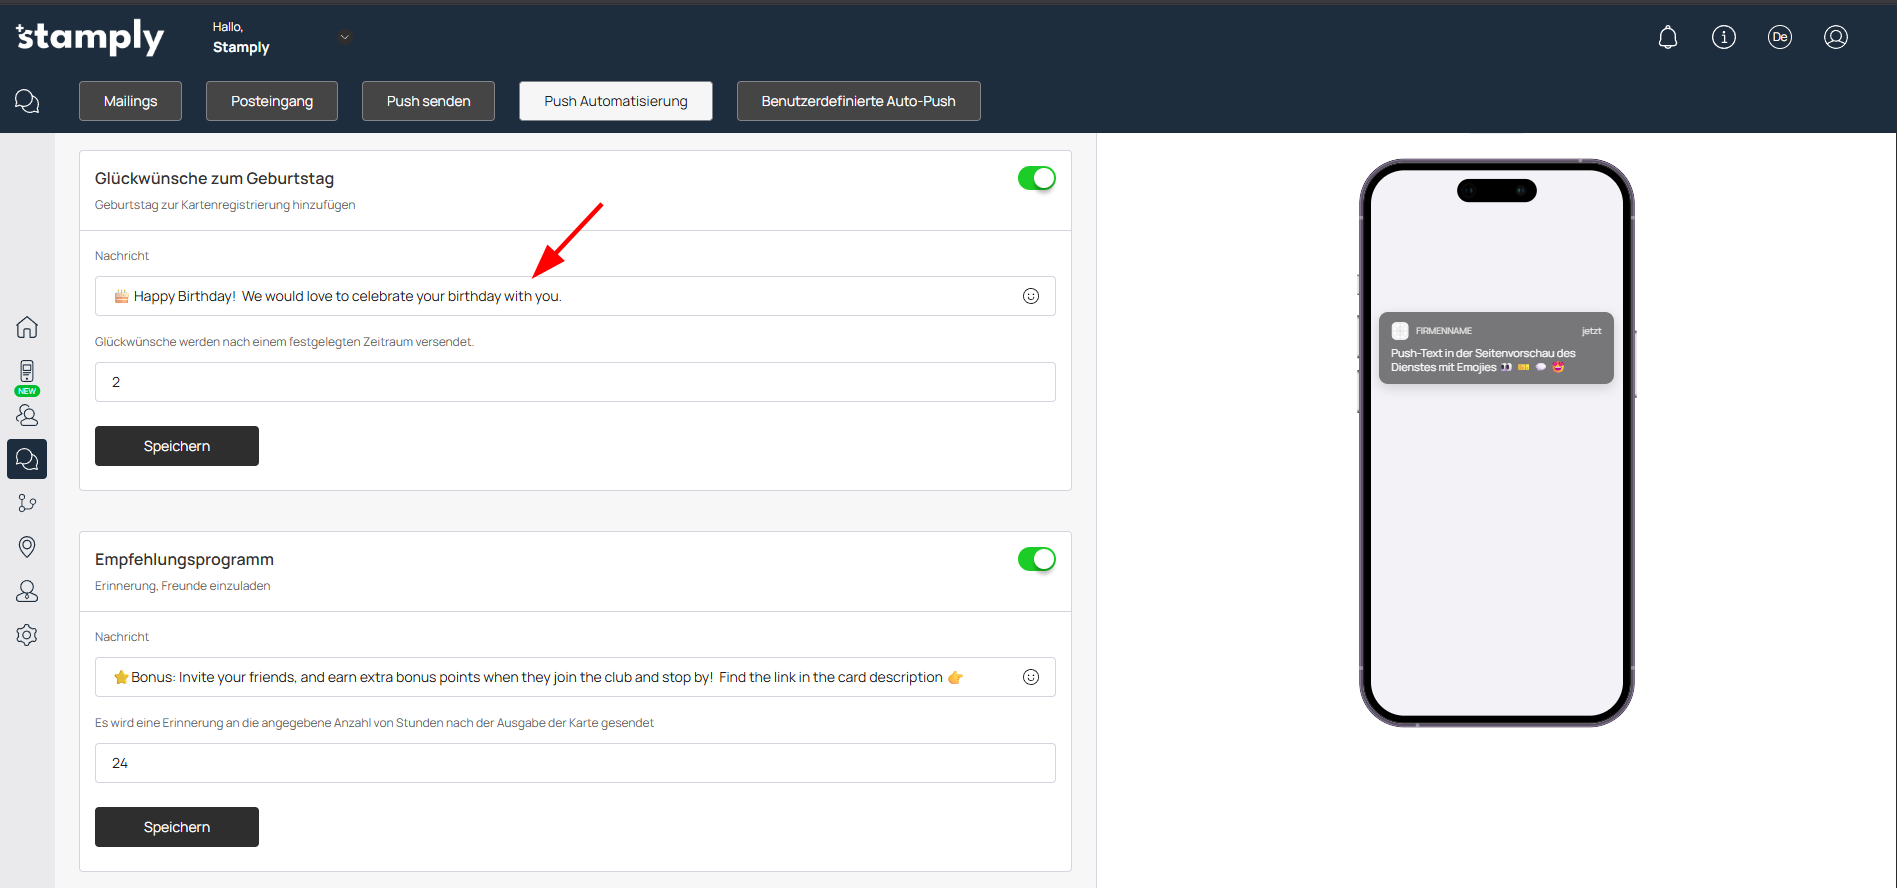Open the notifications bell icon
1897x888 pixels.
pos(1667,38)
